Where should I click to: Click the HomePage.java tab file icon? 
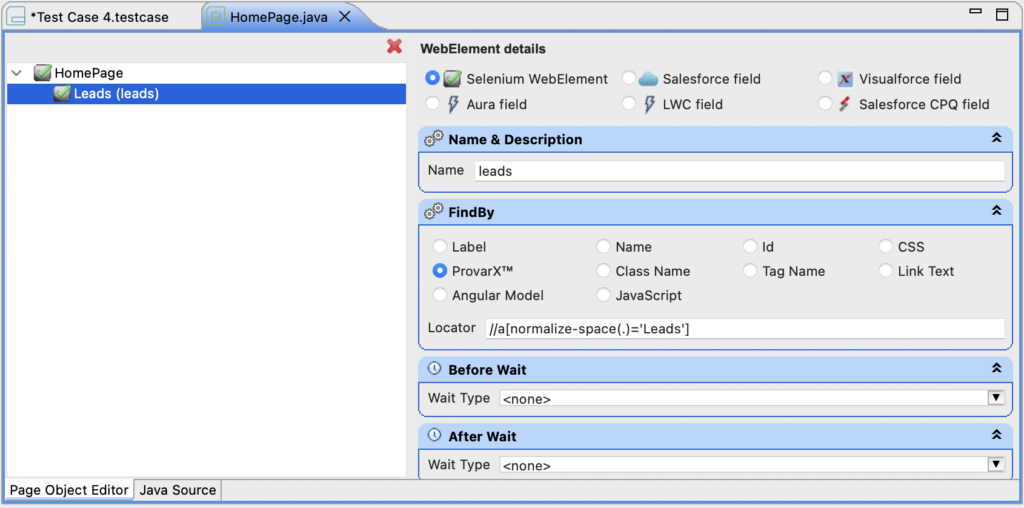(x=214, y=17)
